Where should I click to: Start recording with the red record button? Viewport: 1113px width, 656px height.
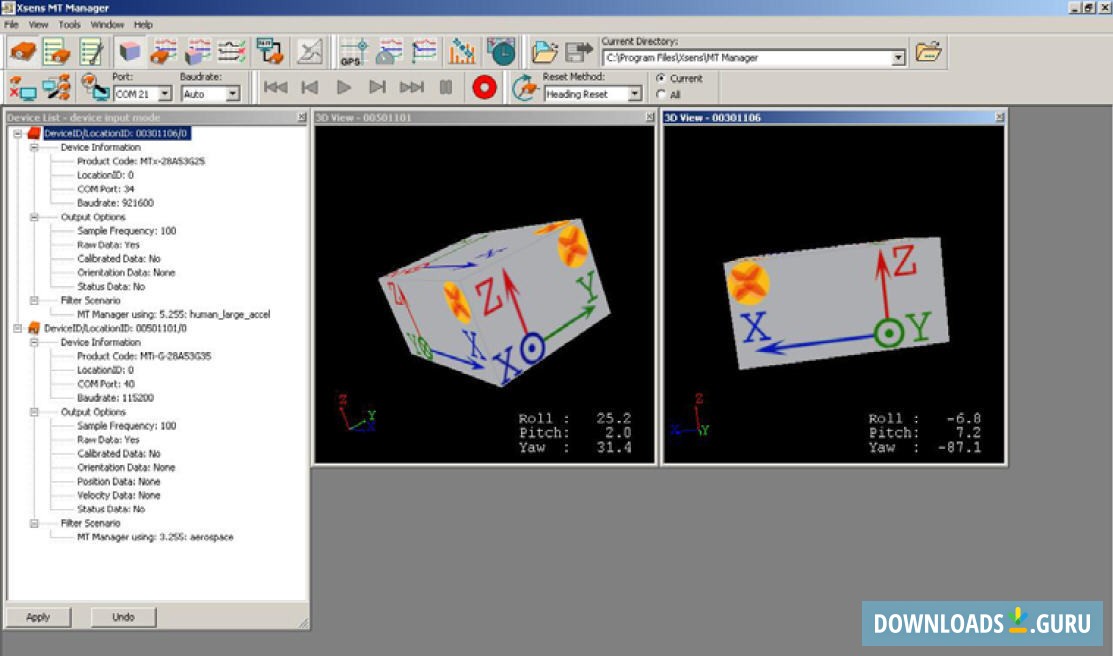[x=485, y=87]
